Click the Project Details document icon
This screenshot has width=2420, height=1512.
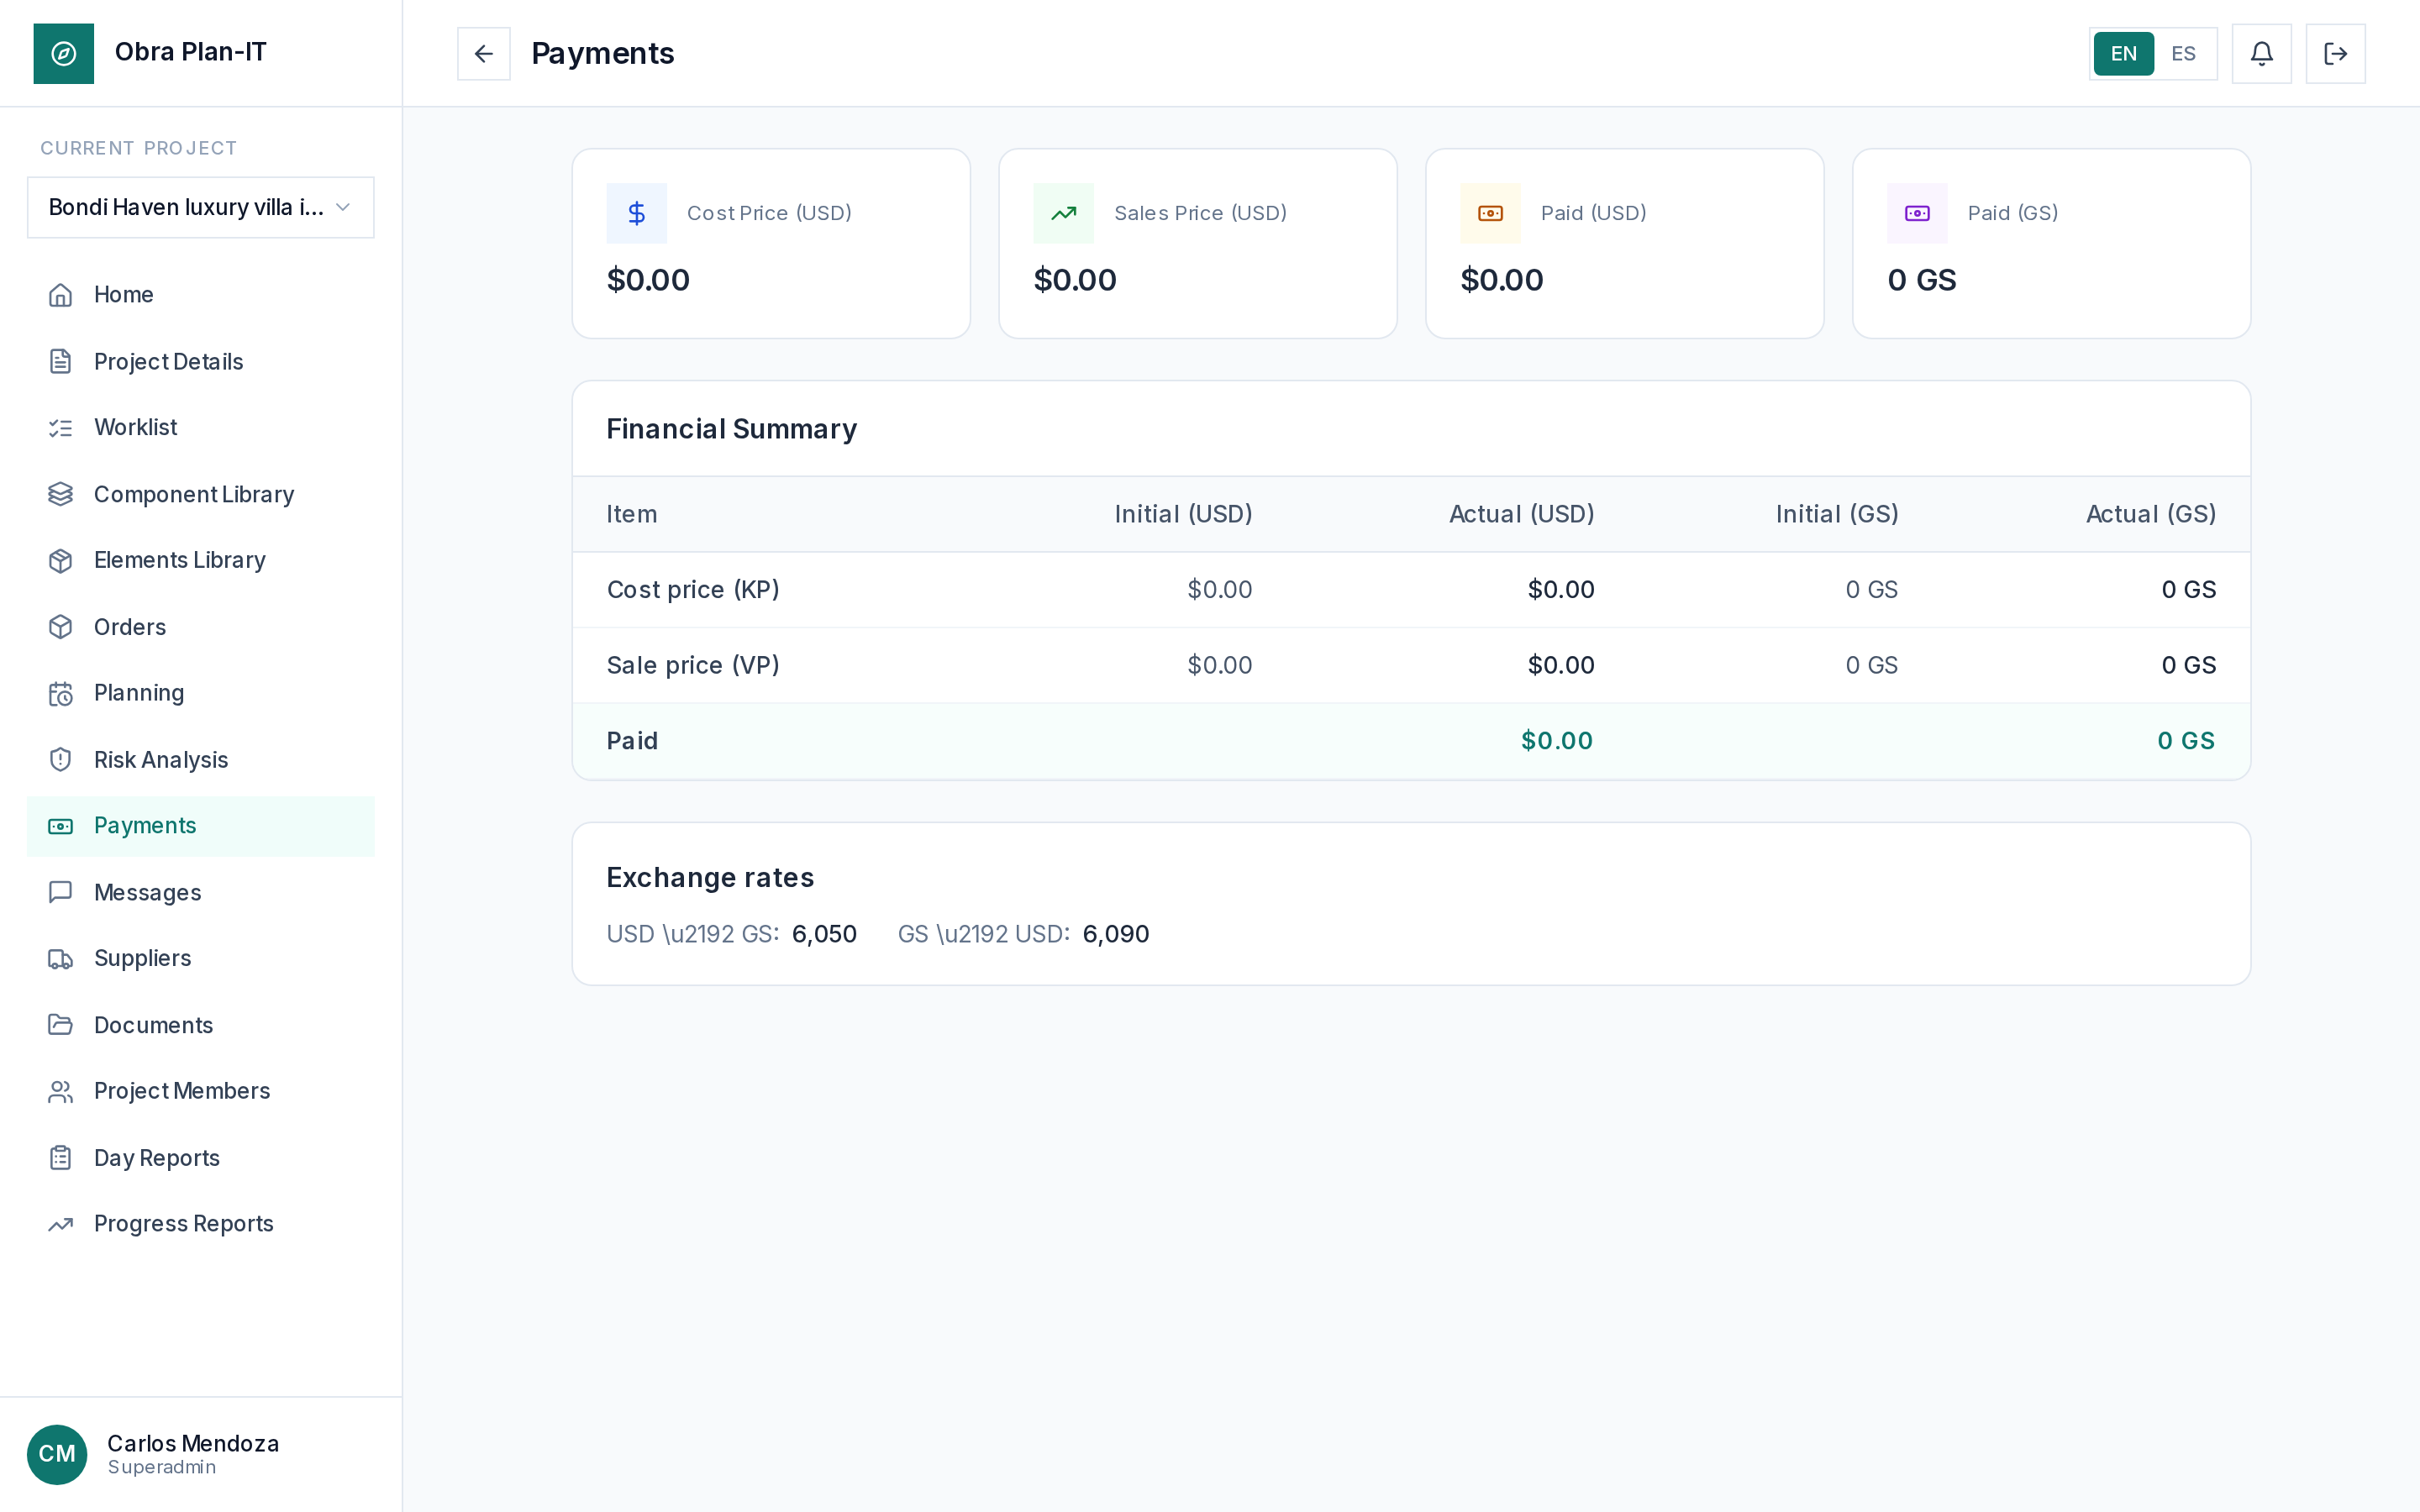click(61, 361)
